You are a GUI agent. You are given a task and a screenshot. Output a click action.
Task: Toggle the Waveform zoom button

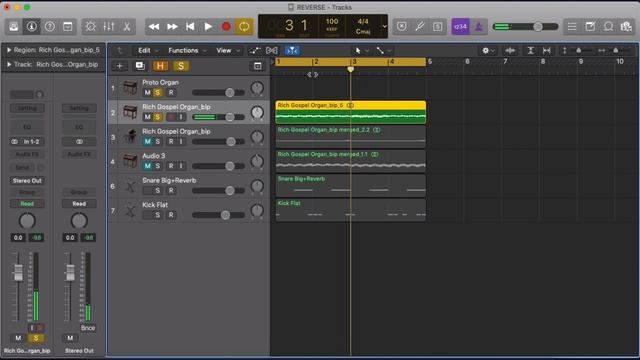coord(510,51)
